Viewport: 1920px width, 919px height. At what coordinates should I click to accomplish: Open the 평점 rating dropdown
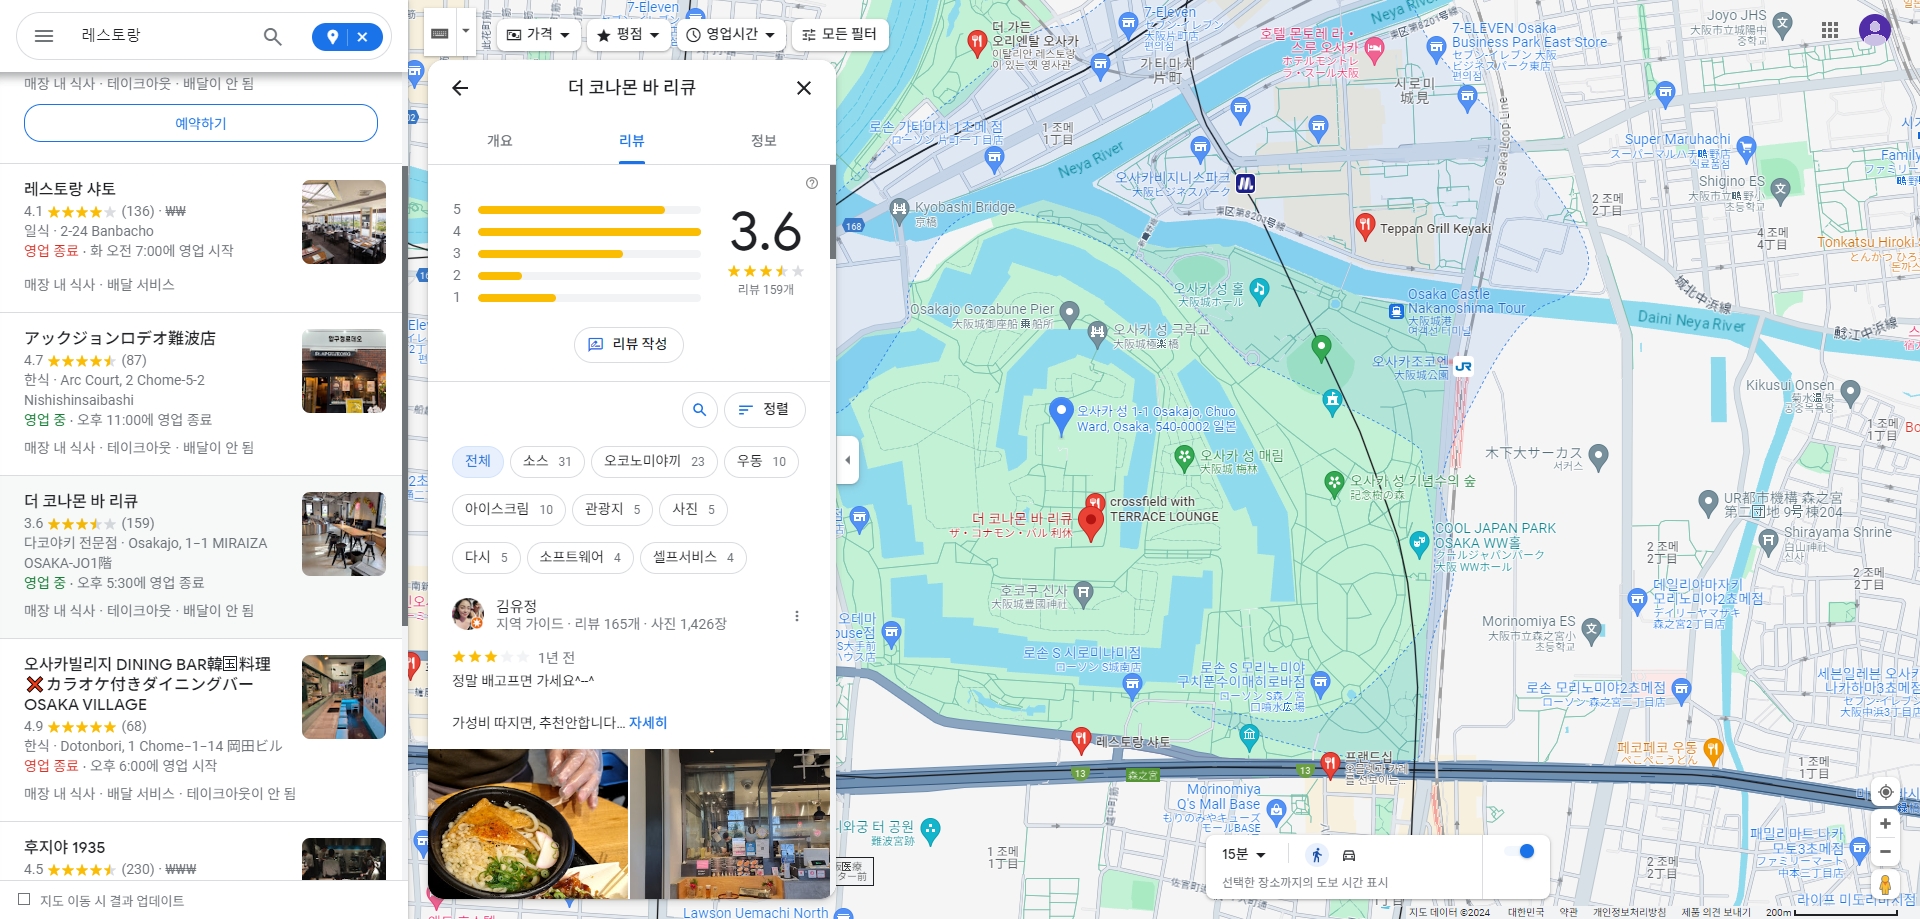click(628, 34)
